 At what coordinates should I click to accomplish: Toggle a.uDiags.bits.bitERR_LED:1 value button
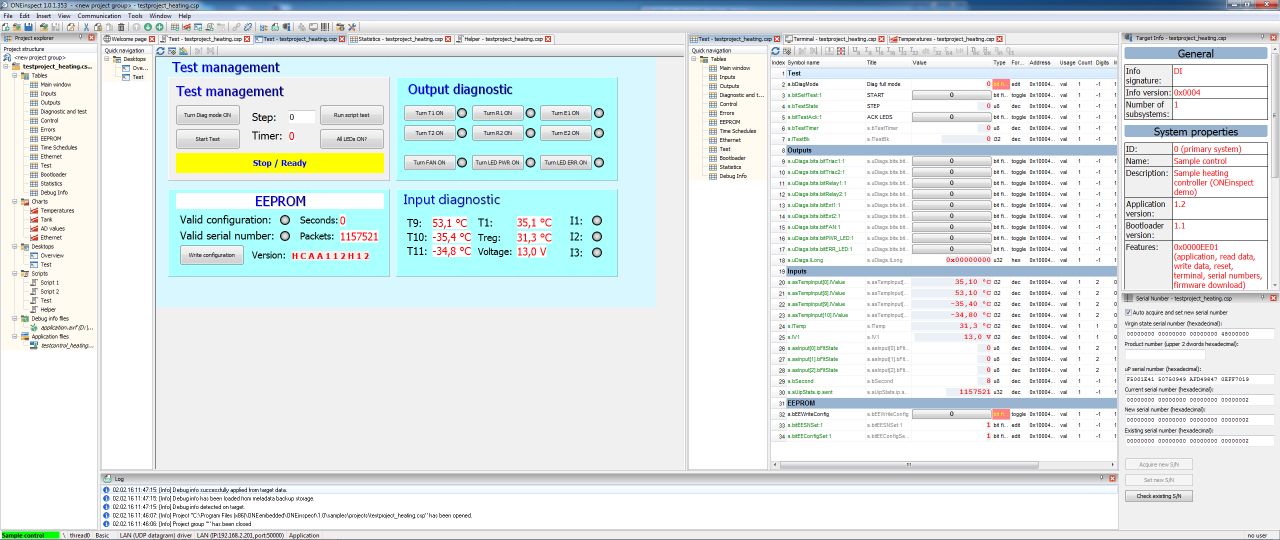point(950,249)
